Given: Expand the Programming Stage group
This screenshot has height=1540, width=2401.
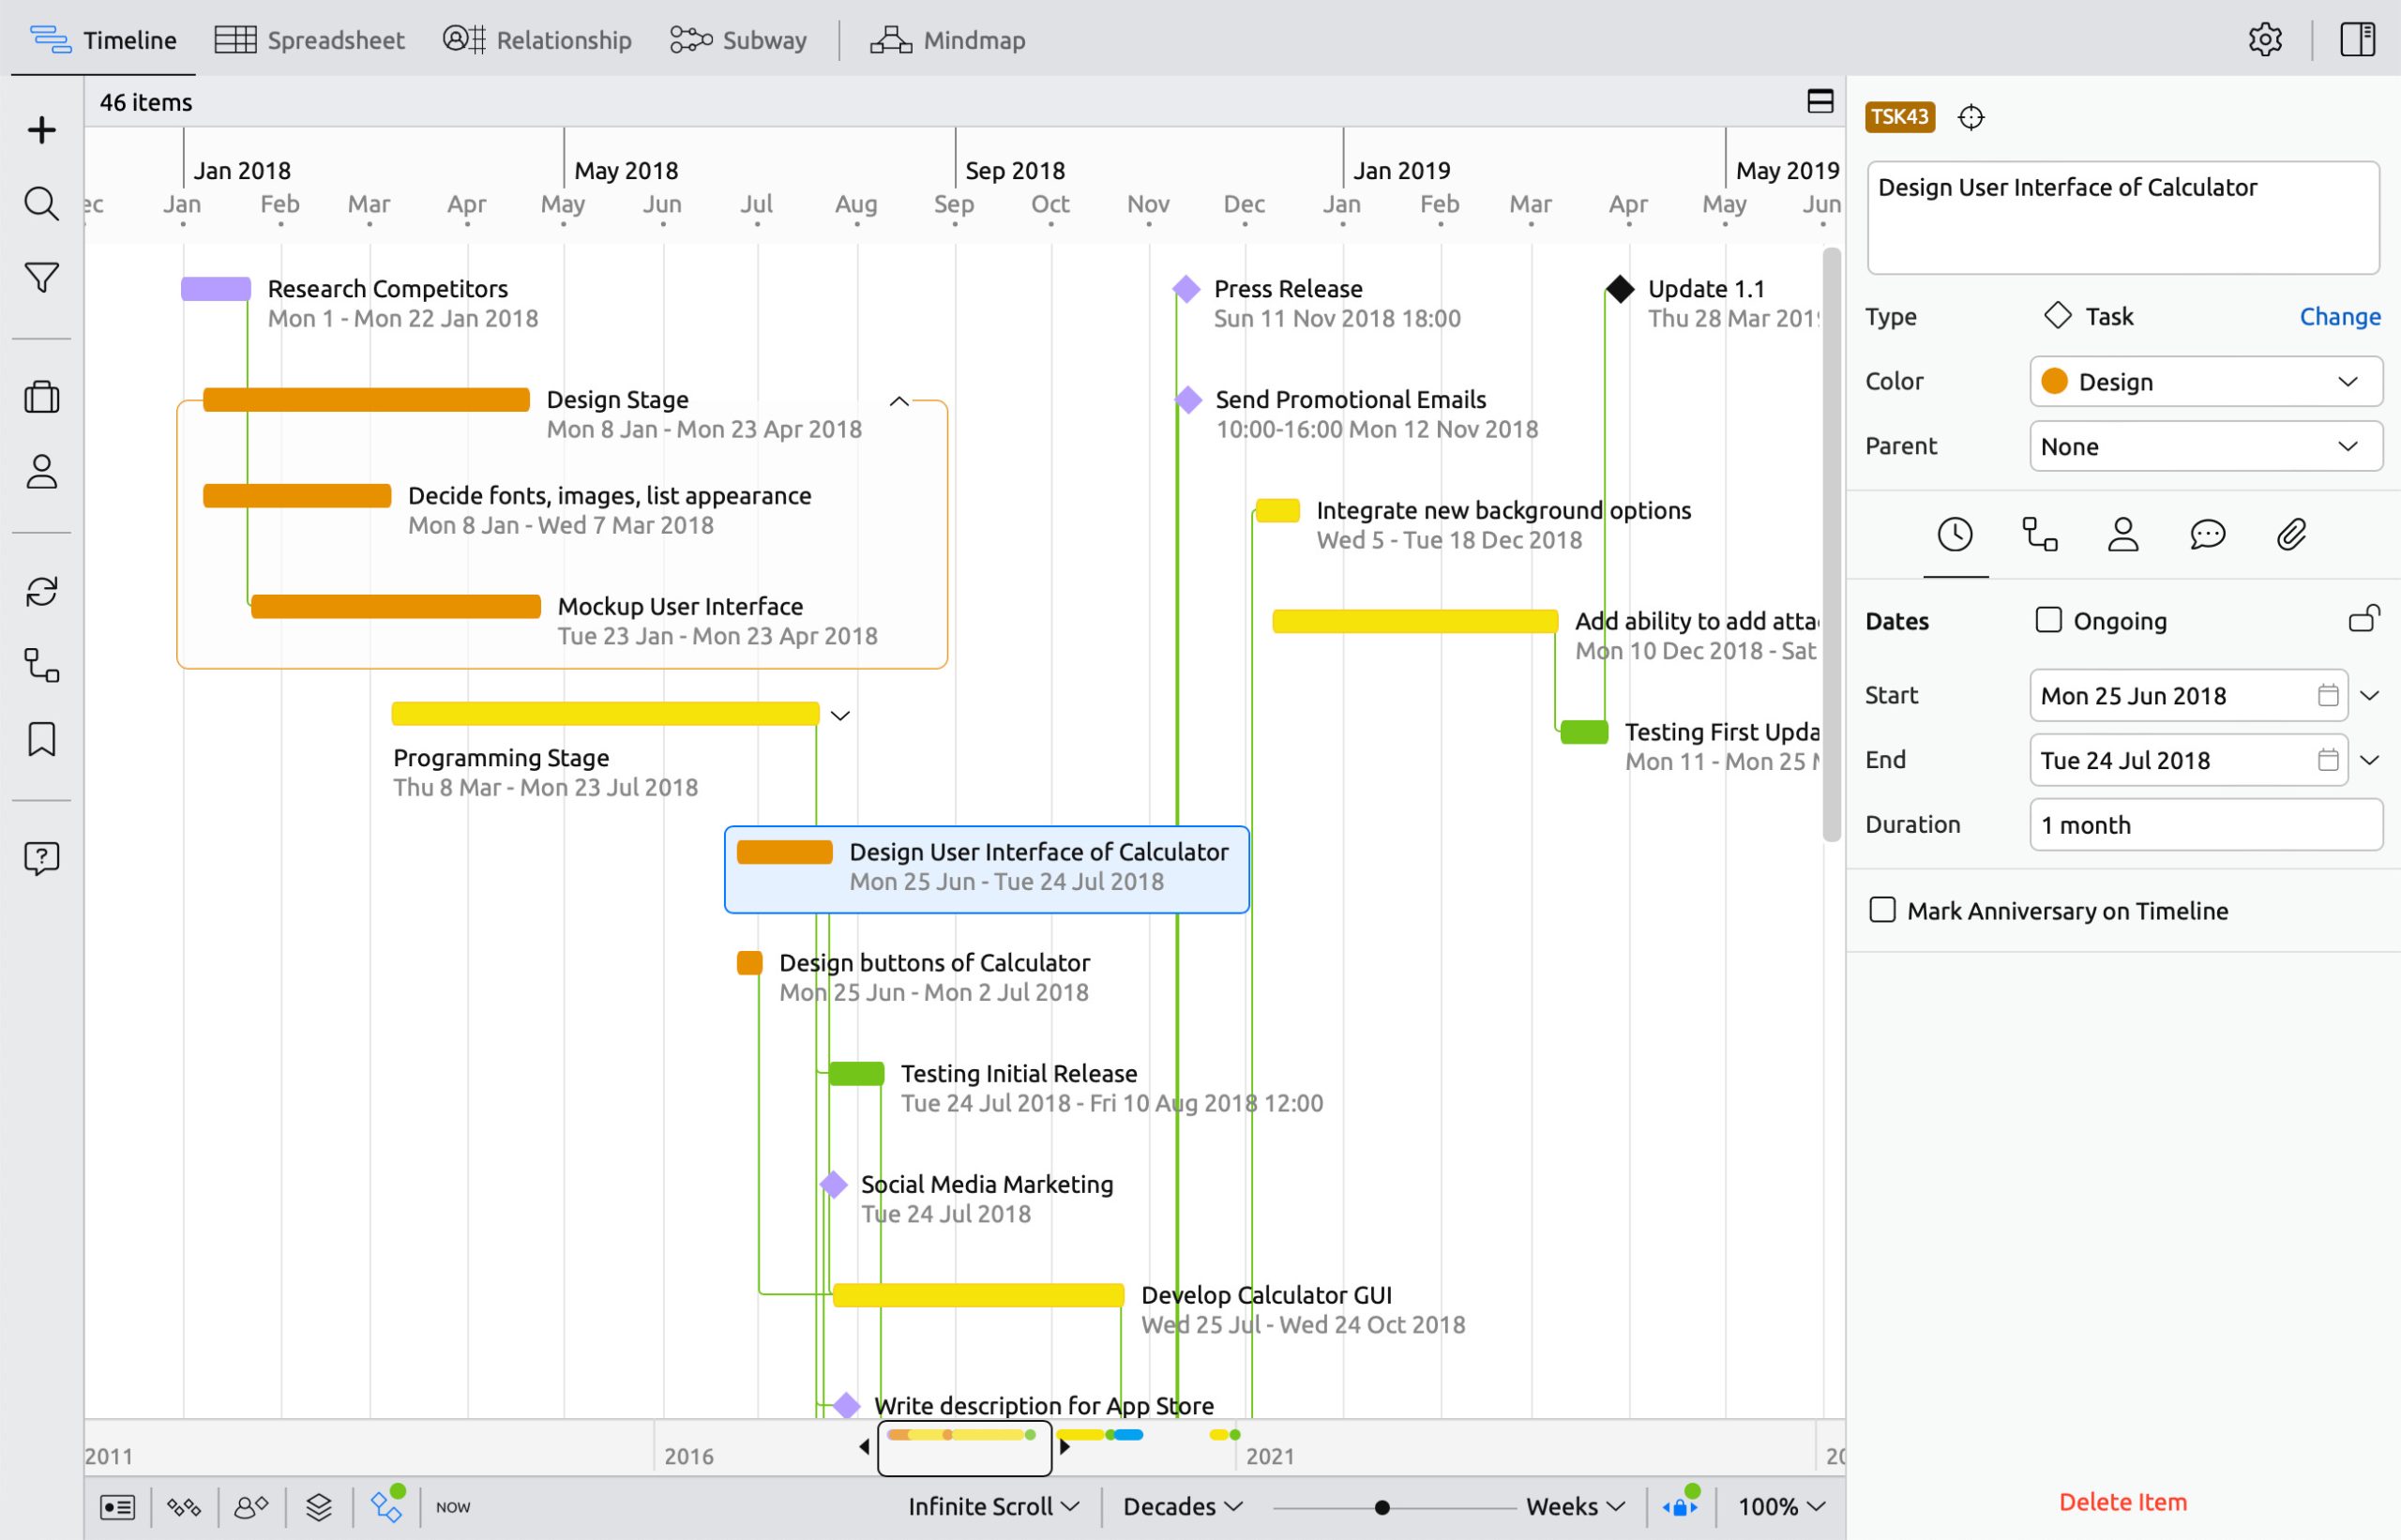Looking at the screenshot, I should click(840, 716).
